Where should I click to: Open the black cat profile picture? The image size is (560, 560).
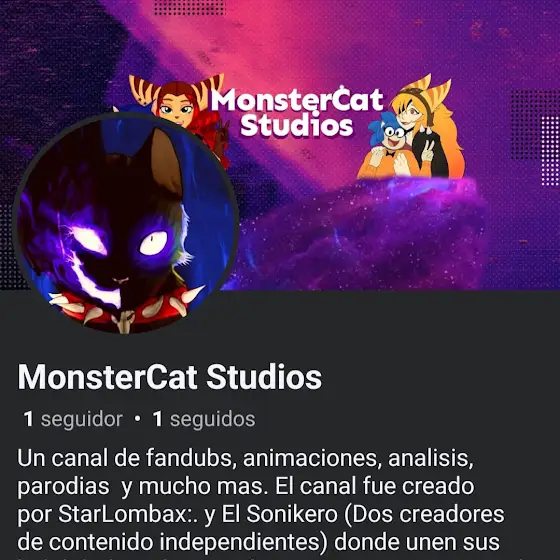[126, 224]
